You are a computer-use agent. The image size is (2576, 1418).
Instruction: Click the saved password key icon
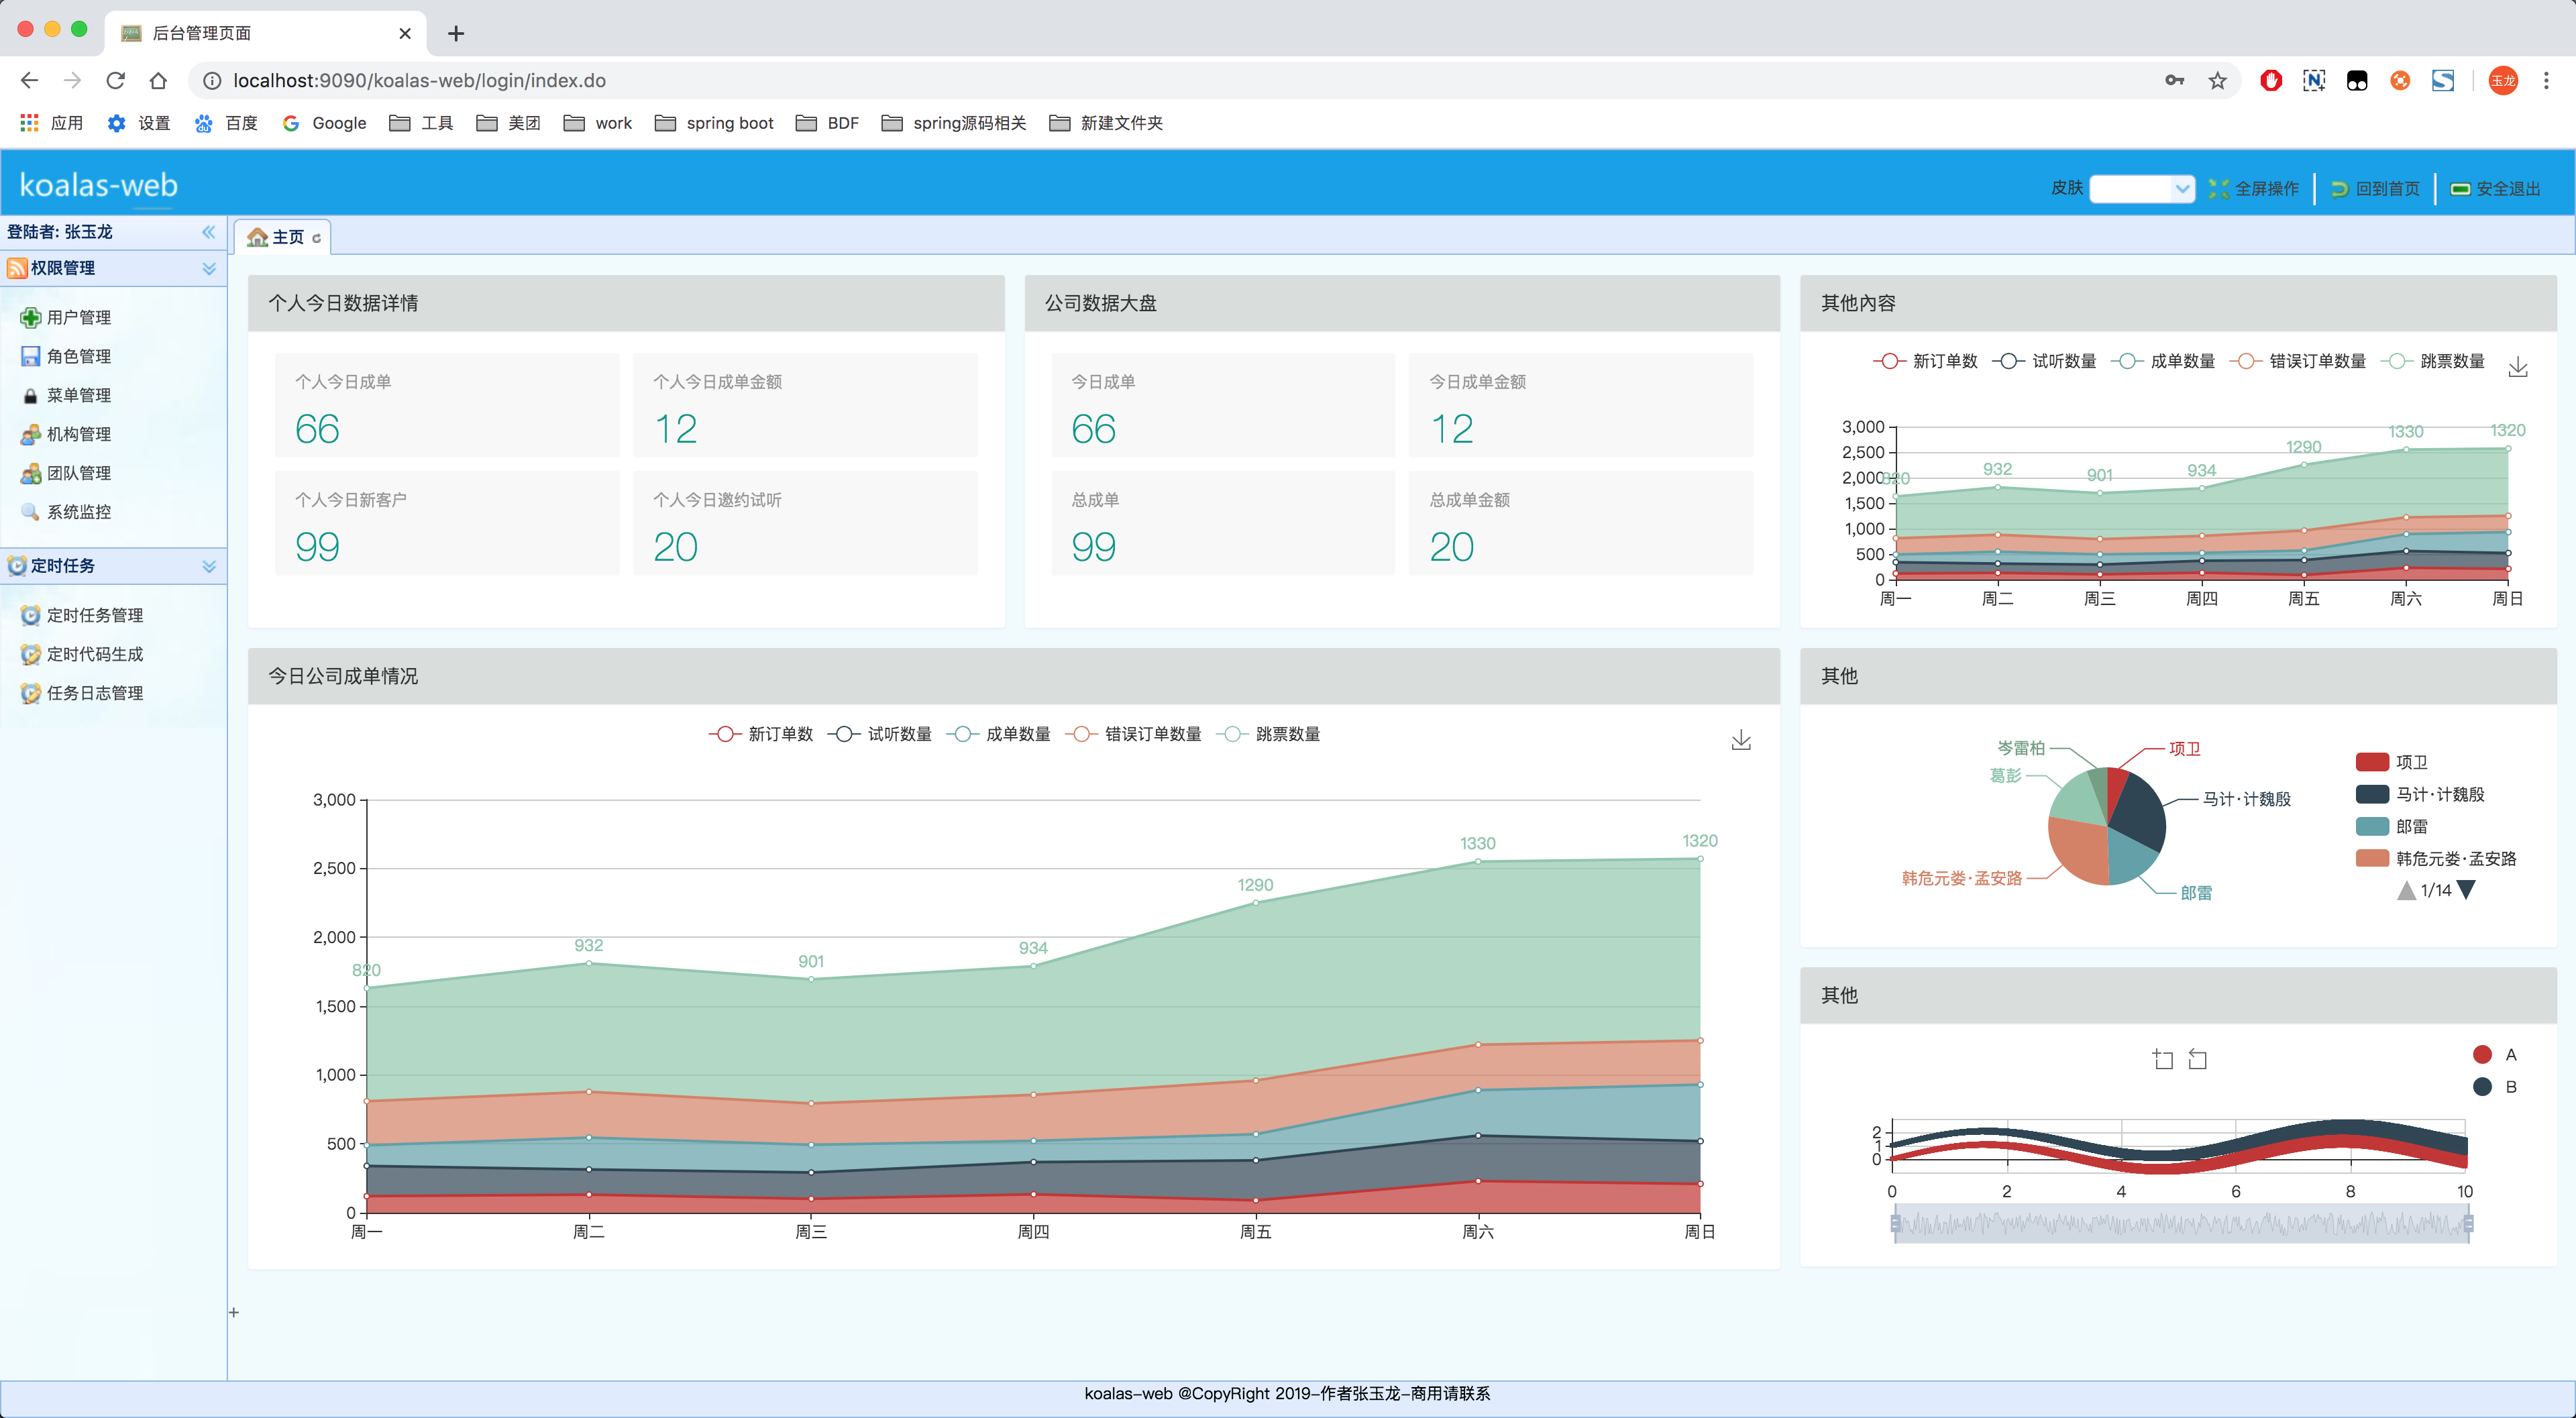2174,80
